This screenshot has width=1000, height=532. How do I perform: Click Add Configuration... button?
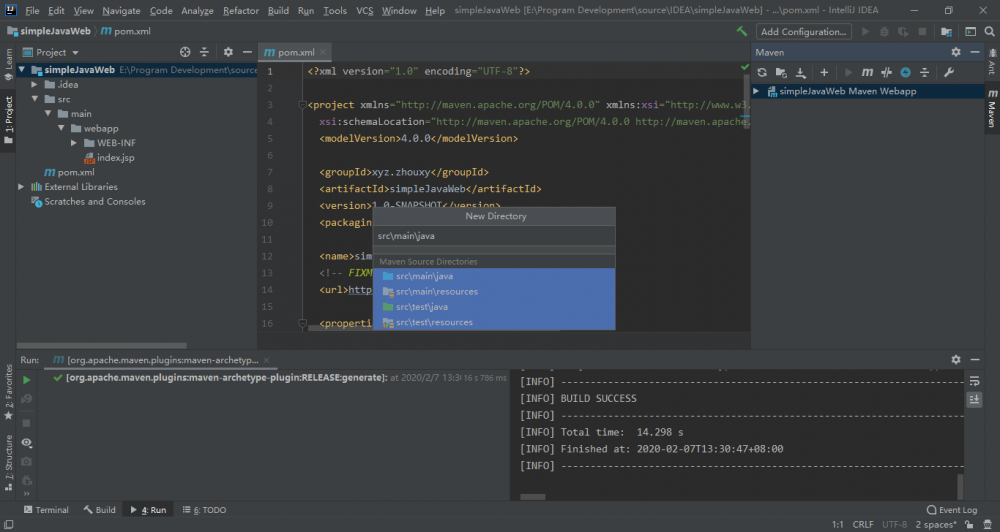(x=804, y=31)
